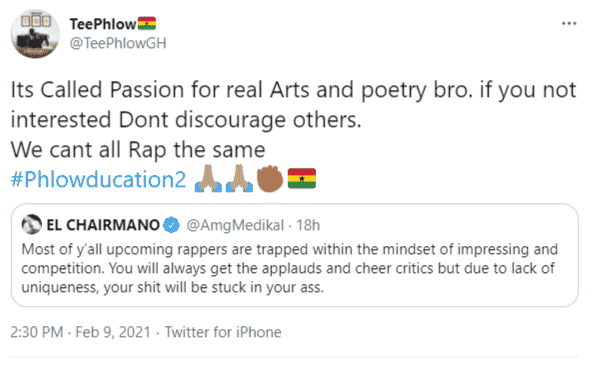Open the three-dot more options menu
This screenshot has height=373, width=592.
coord(569,23)
